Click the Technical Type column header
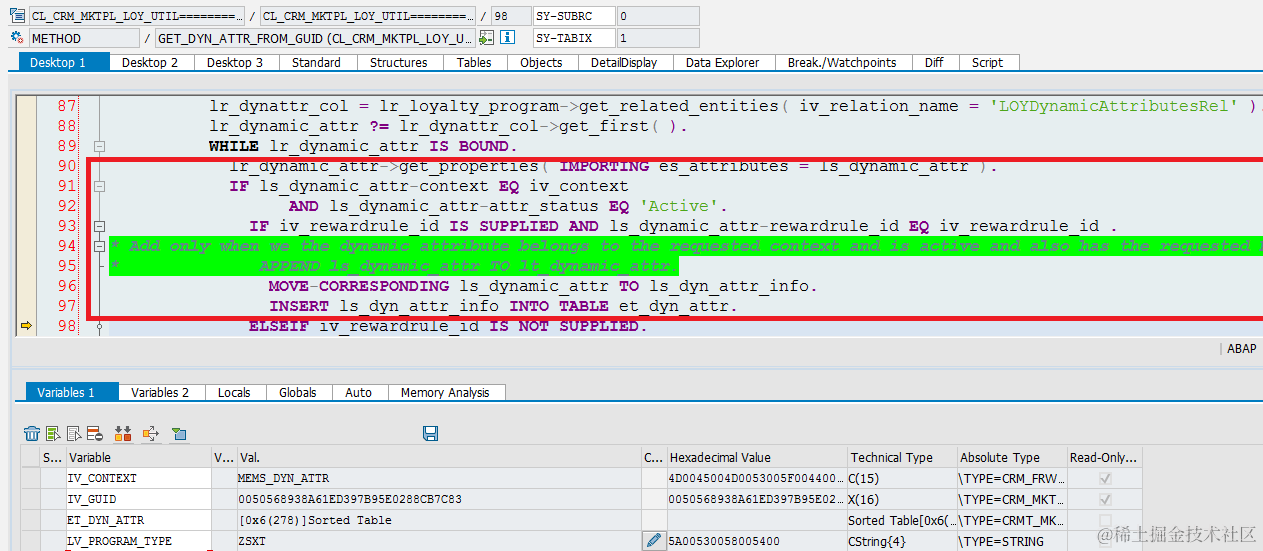 coord(902,457)
